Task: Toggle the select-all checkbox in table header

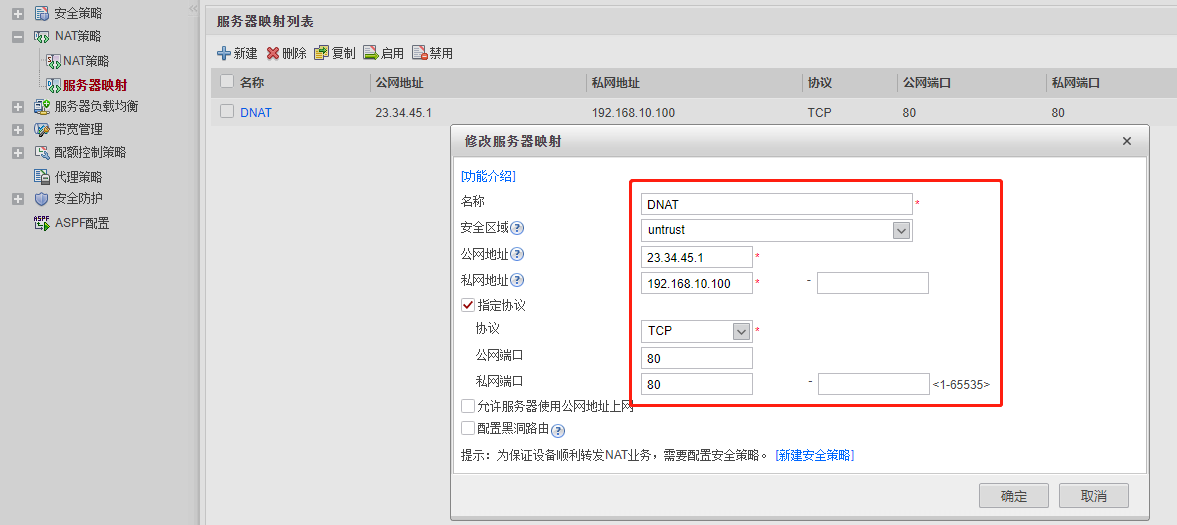Action: (x=227, y=82)
